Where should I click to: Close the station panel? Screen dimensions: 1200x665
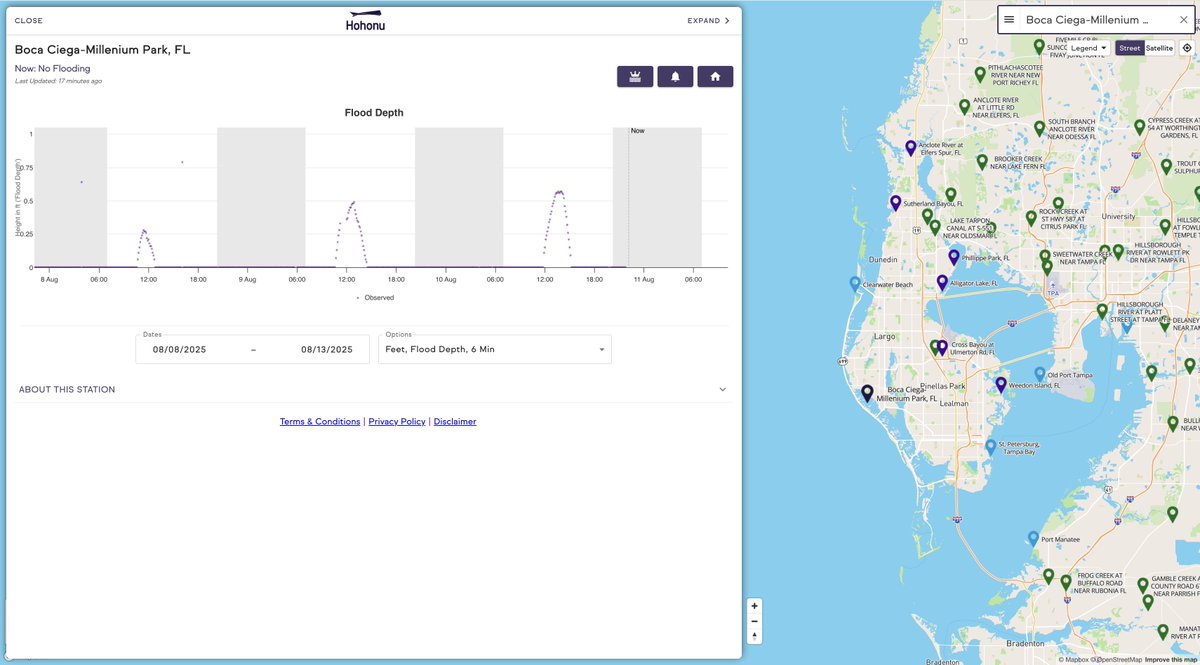tap(29, 20)
